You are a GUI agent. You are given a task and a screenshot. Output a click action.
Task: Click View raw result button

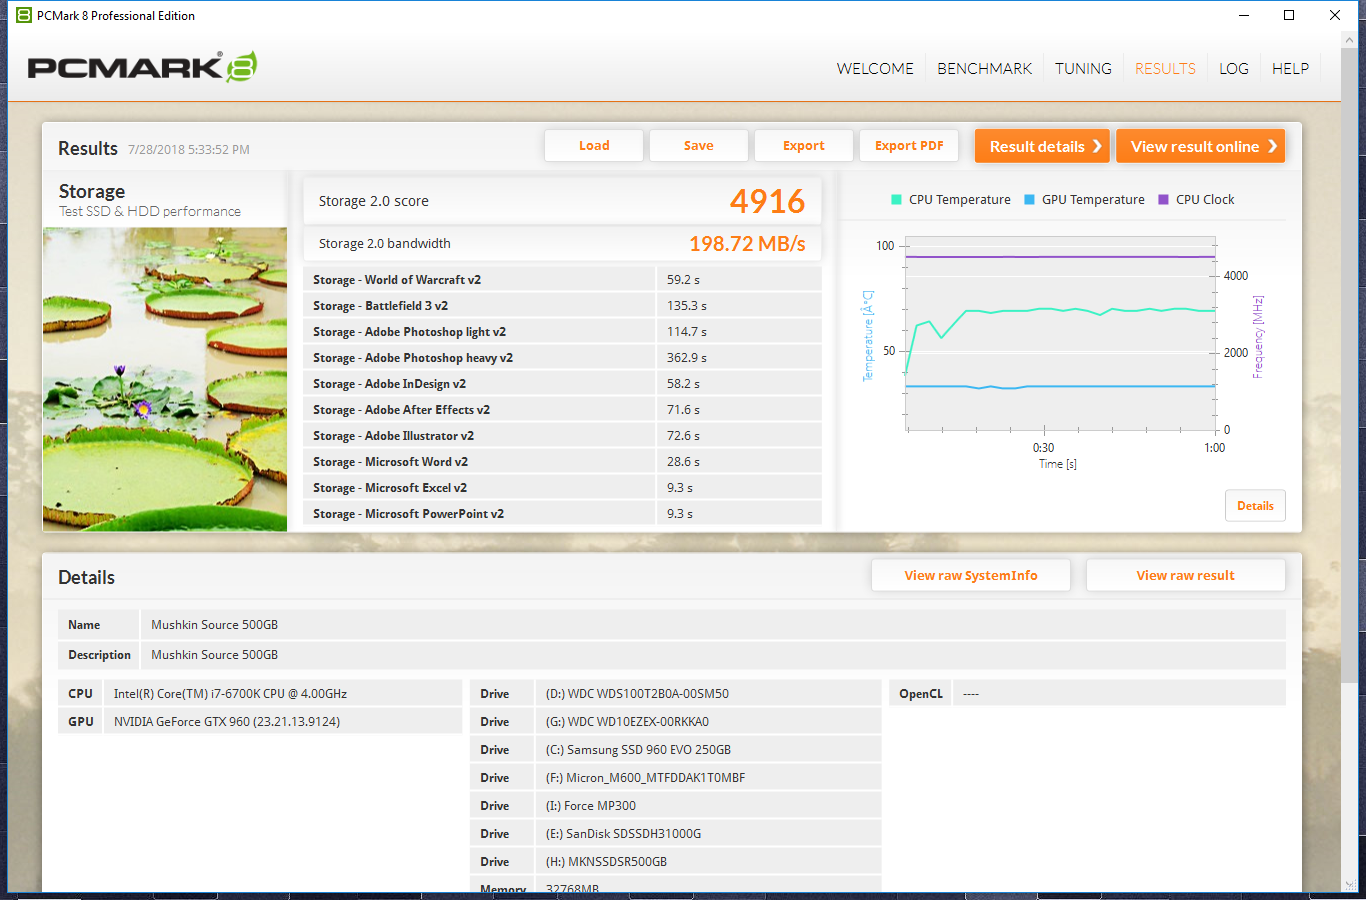click(x=1185, y=576)
